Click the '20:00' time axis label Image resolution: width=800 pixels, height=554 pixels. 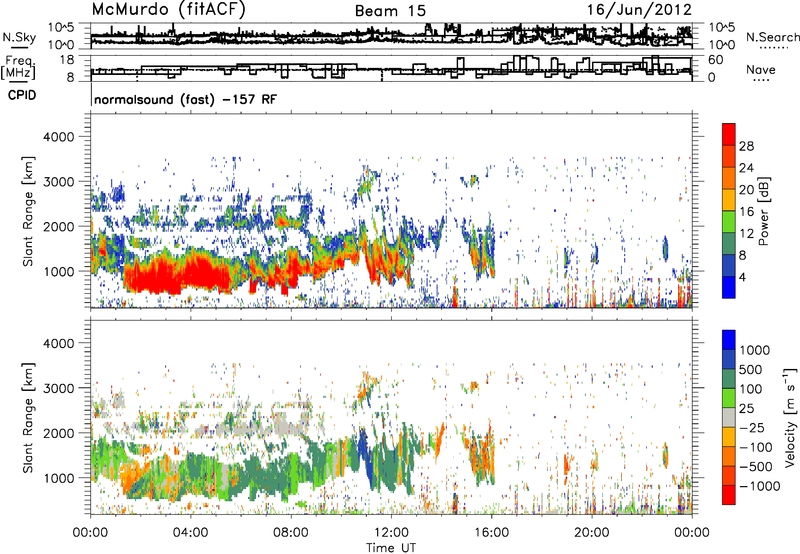click(592, 533)
